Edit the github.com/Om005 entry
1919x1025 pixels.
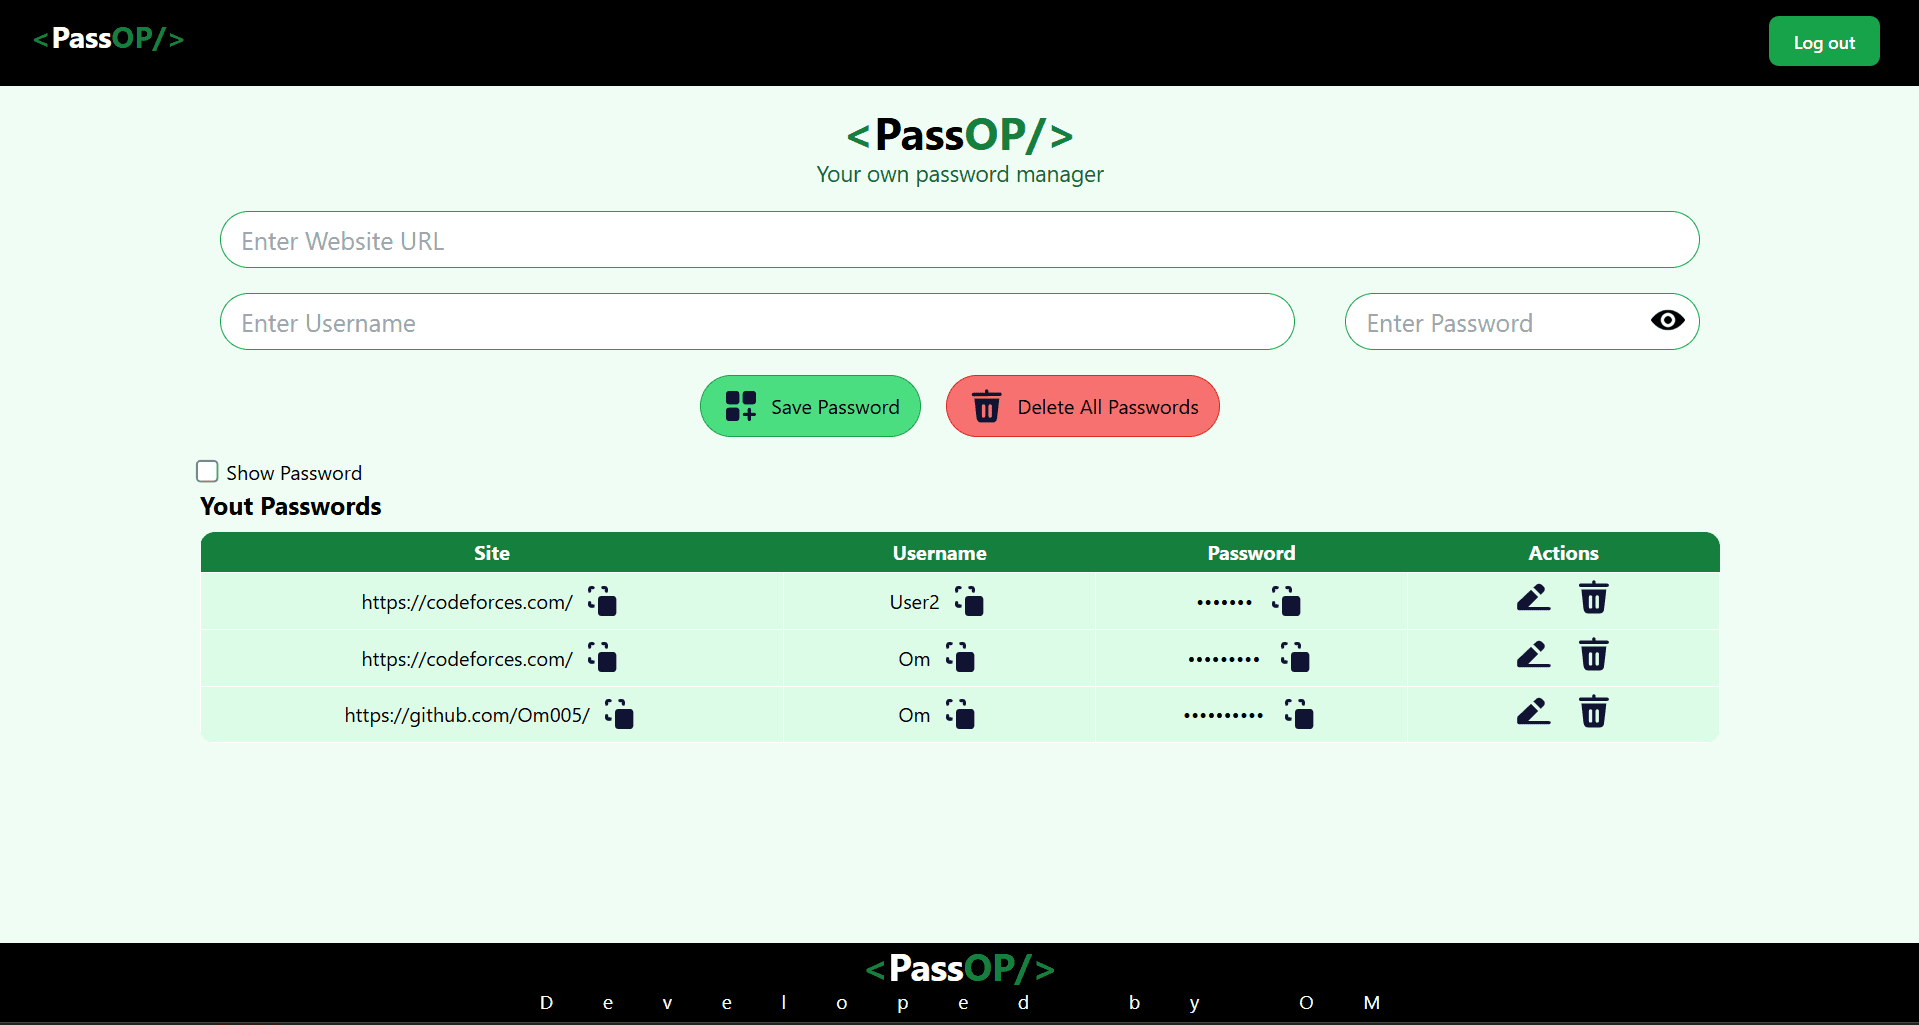point(1533,712)
